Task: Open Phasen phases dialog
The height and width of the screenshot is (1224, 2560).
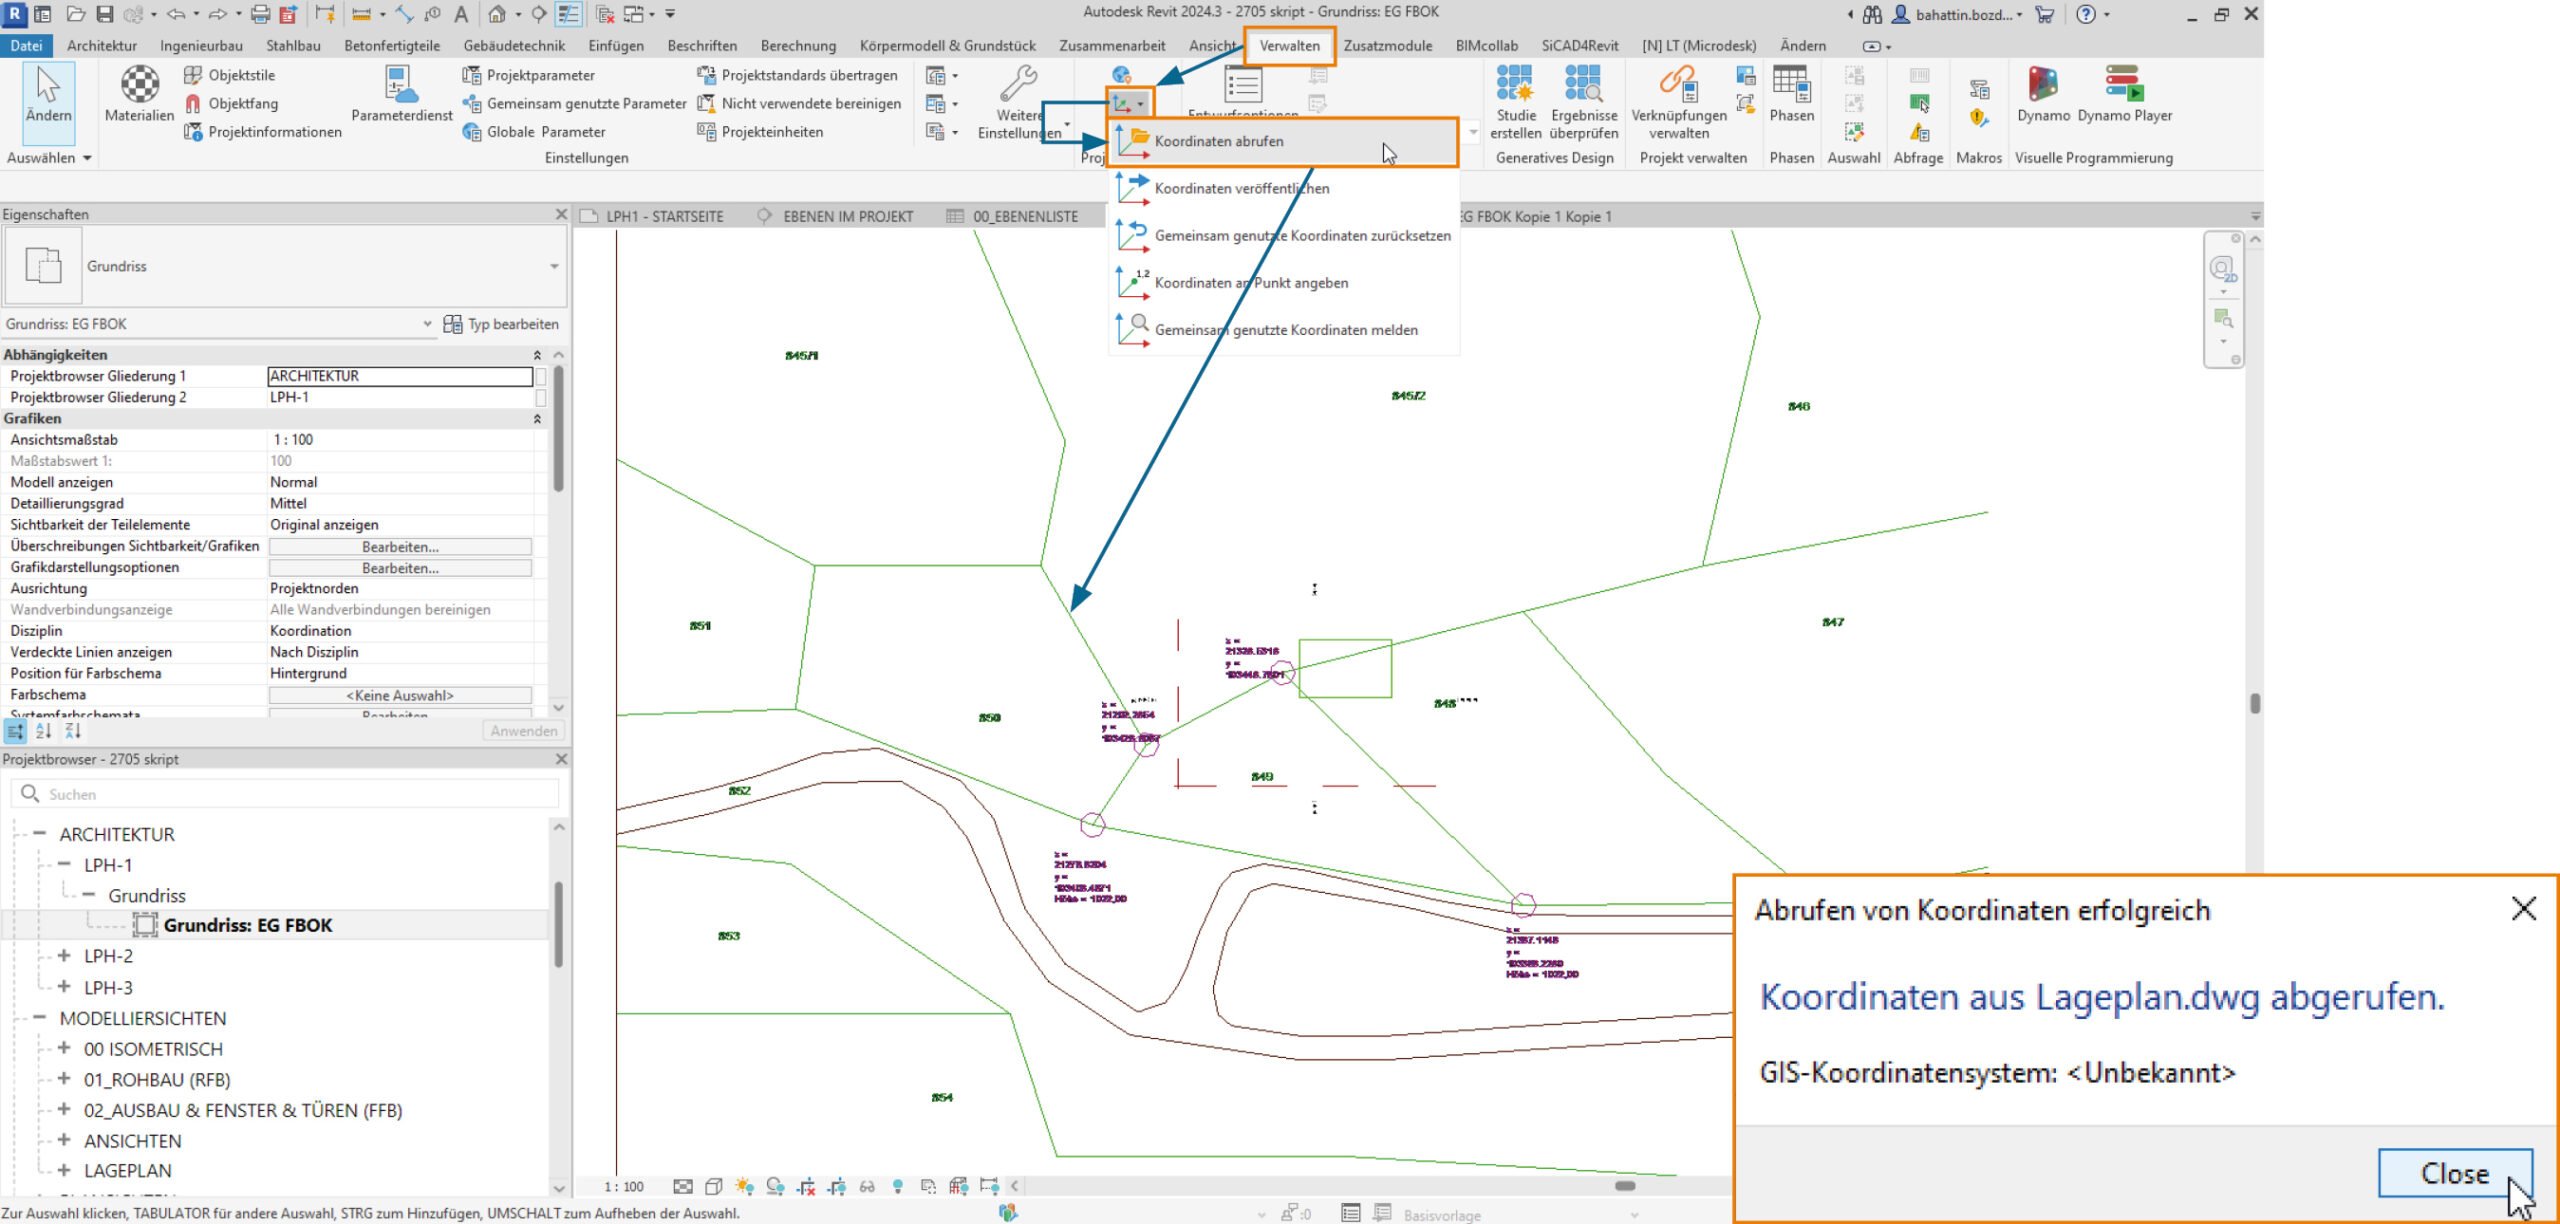Action: (x=1791, y=93)
